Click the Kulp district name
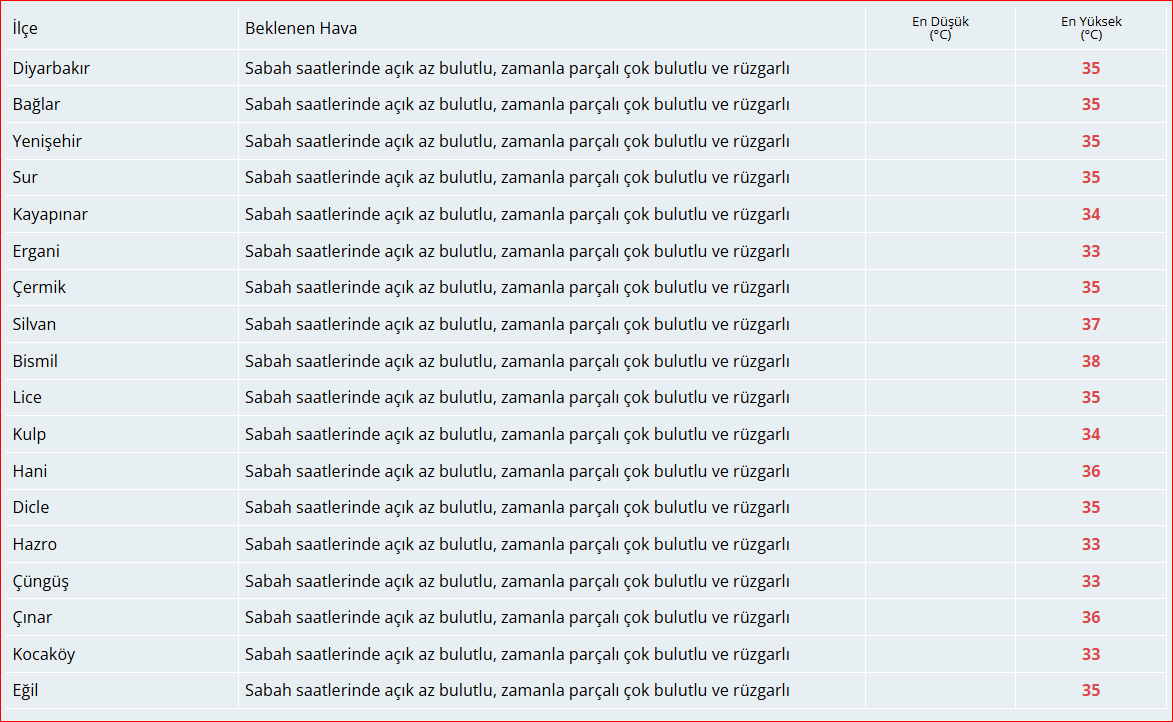1173x722 pixels. (x=29, y=434)
